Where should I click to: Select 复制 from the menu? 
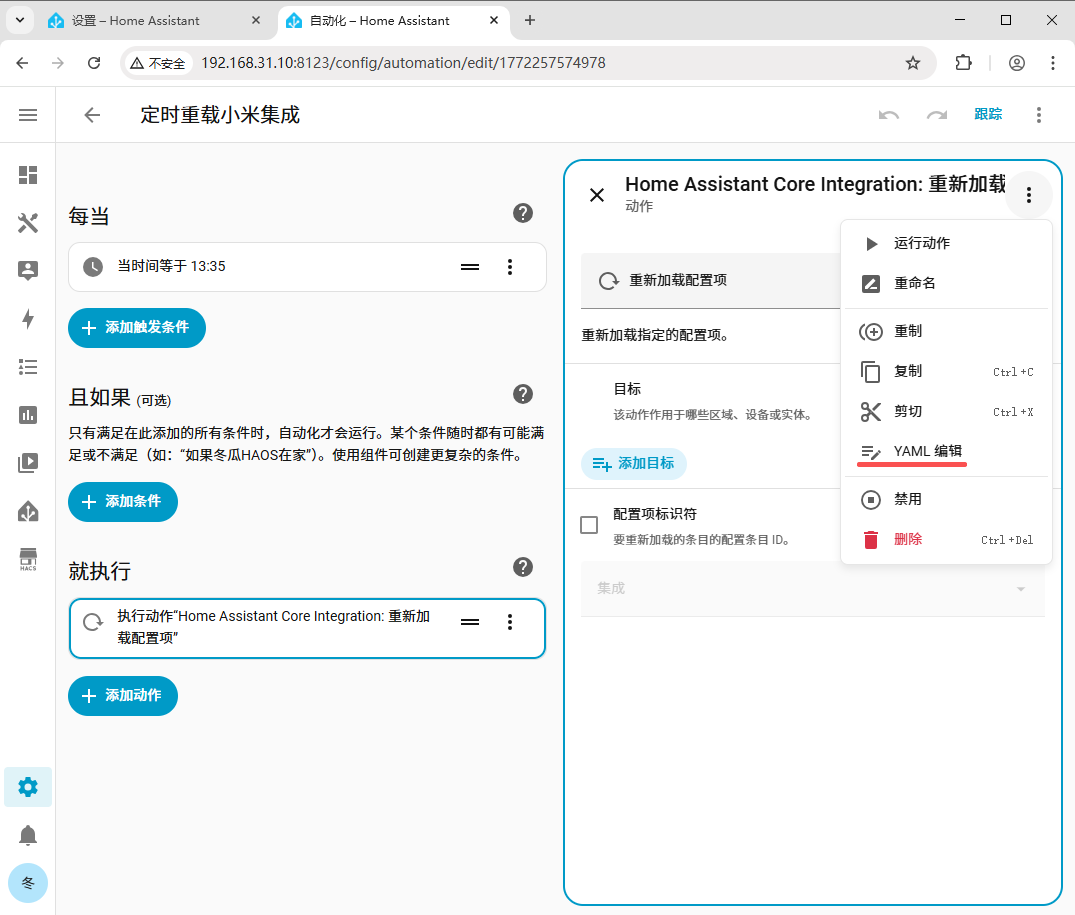coord(947,371)
